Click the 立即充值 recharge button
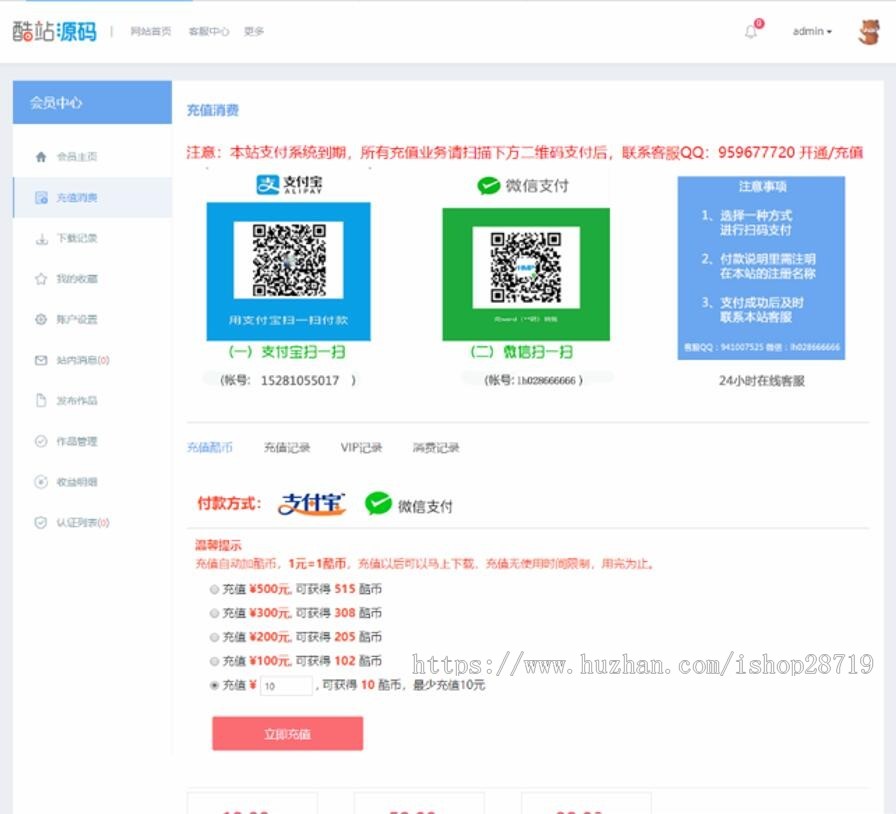 (287, 733)
